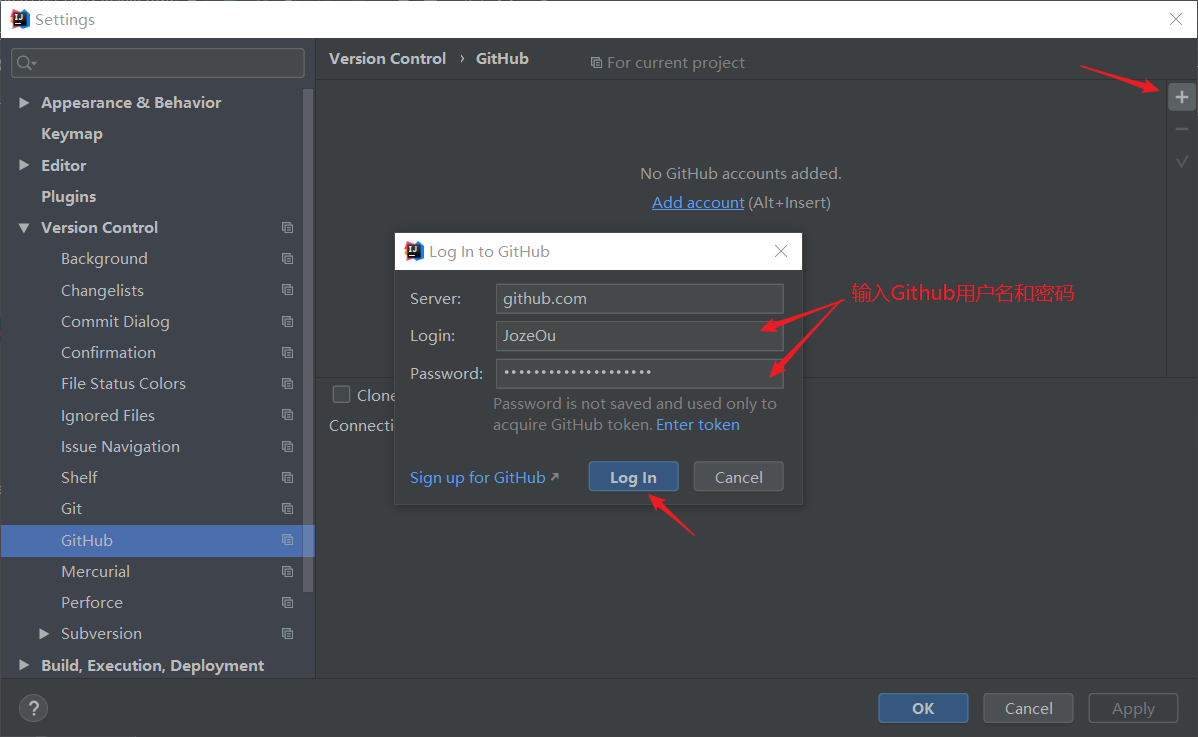Click the IntelliJ icon in login dialog title
This screenshot has width=1198, height=737.
413,251
